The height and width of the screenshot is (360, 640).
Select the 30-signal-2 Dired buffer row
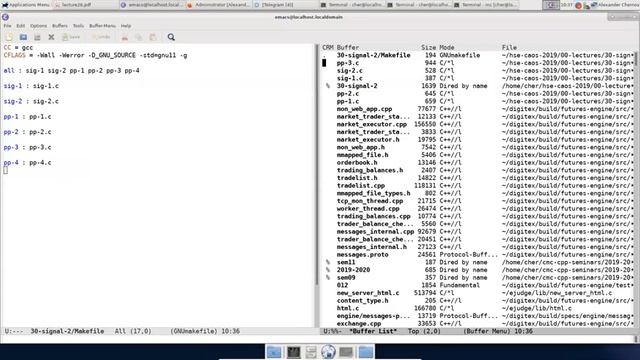click(x=478, y=86)
